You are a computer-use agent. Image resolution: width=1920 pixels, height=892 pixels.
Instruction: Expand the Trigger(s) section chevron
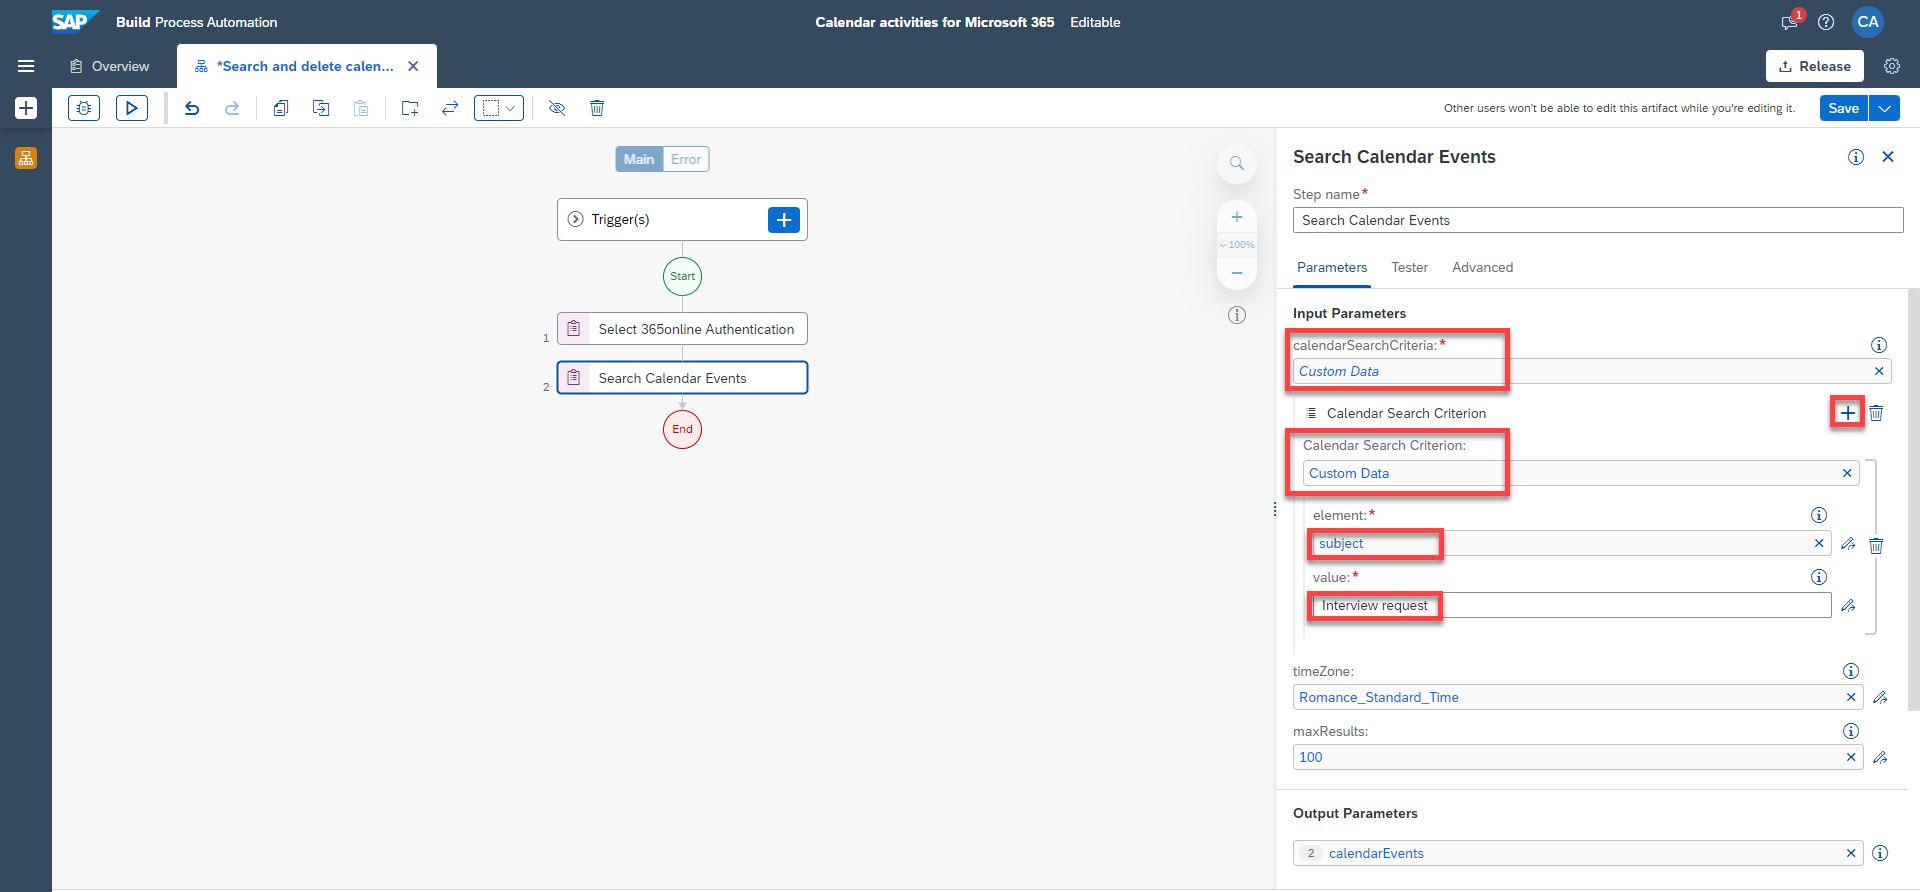point(576,219)
